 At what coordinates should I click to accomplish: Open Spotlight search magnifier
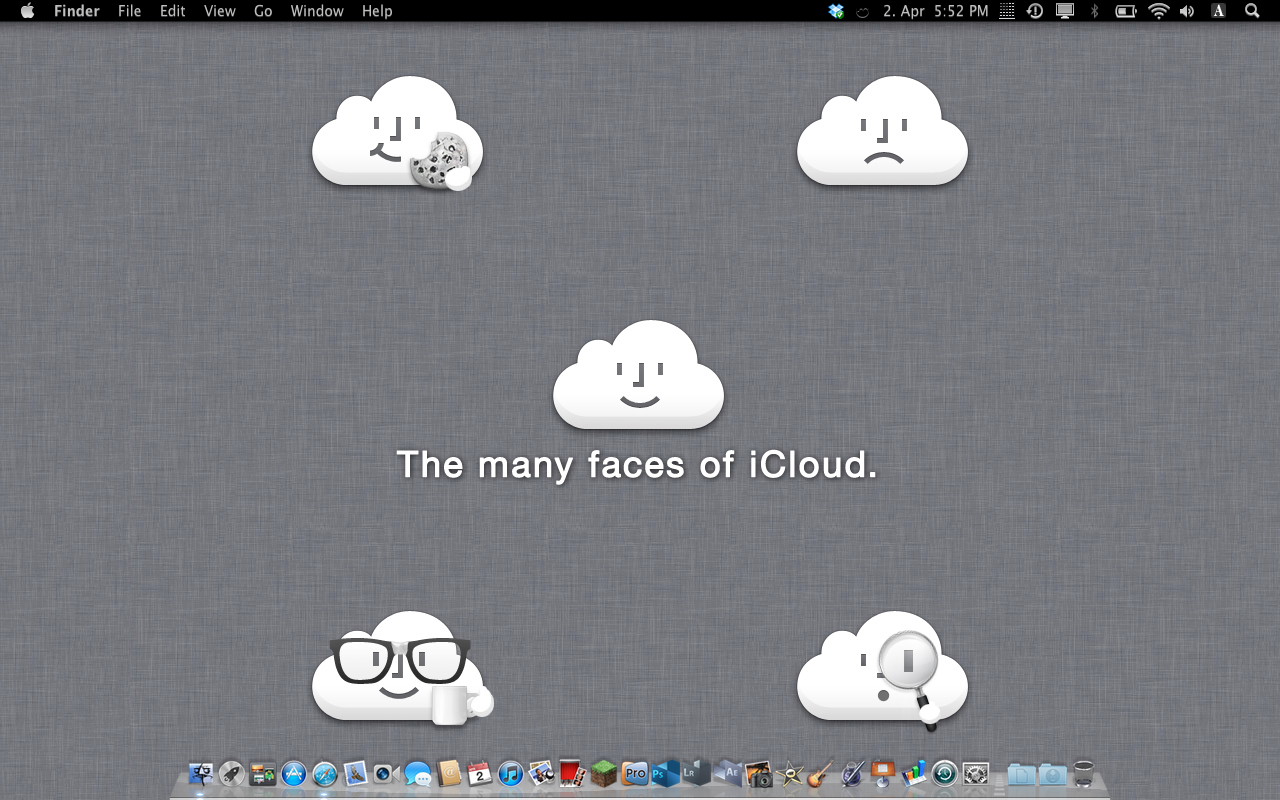pos(1252,11)
